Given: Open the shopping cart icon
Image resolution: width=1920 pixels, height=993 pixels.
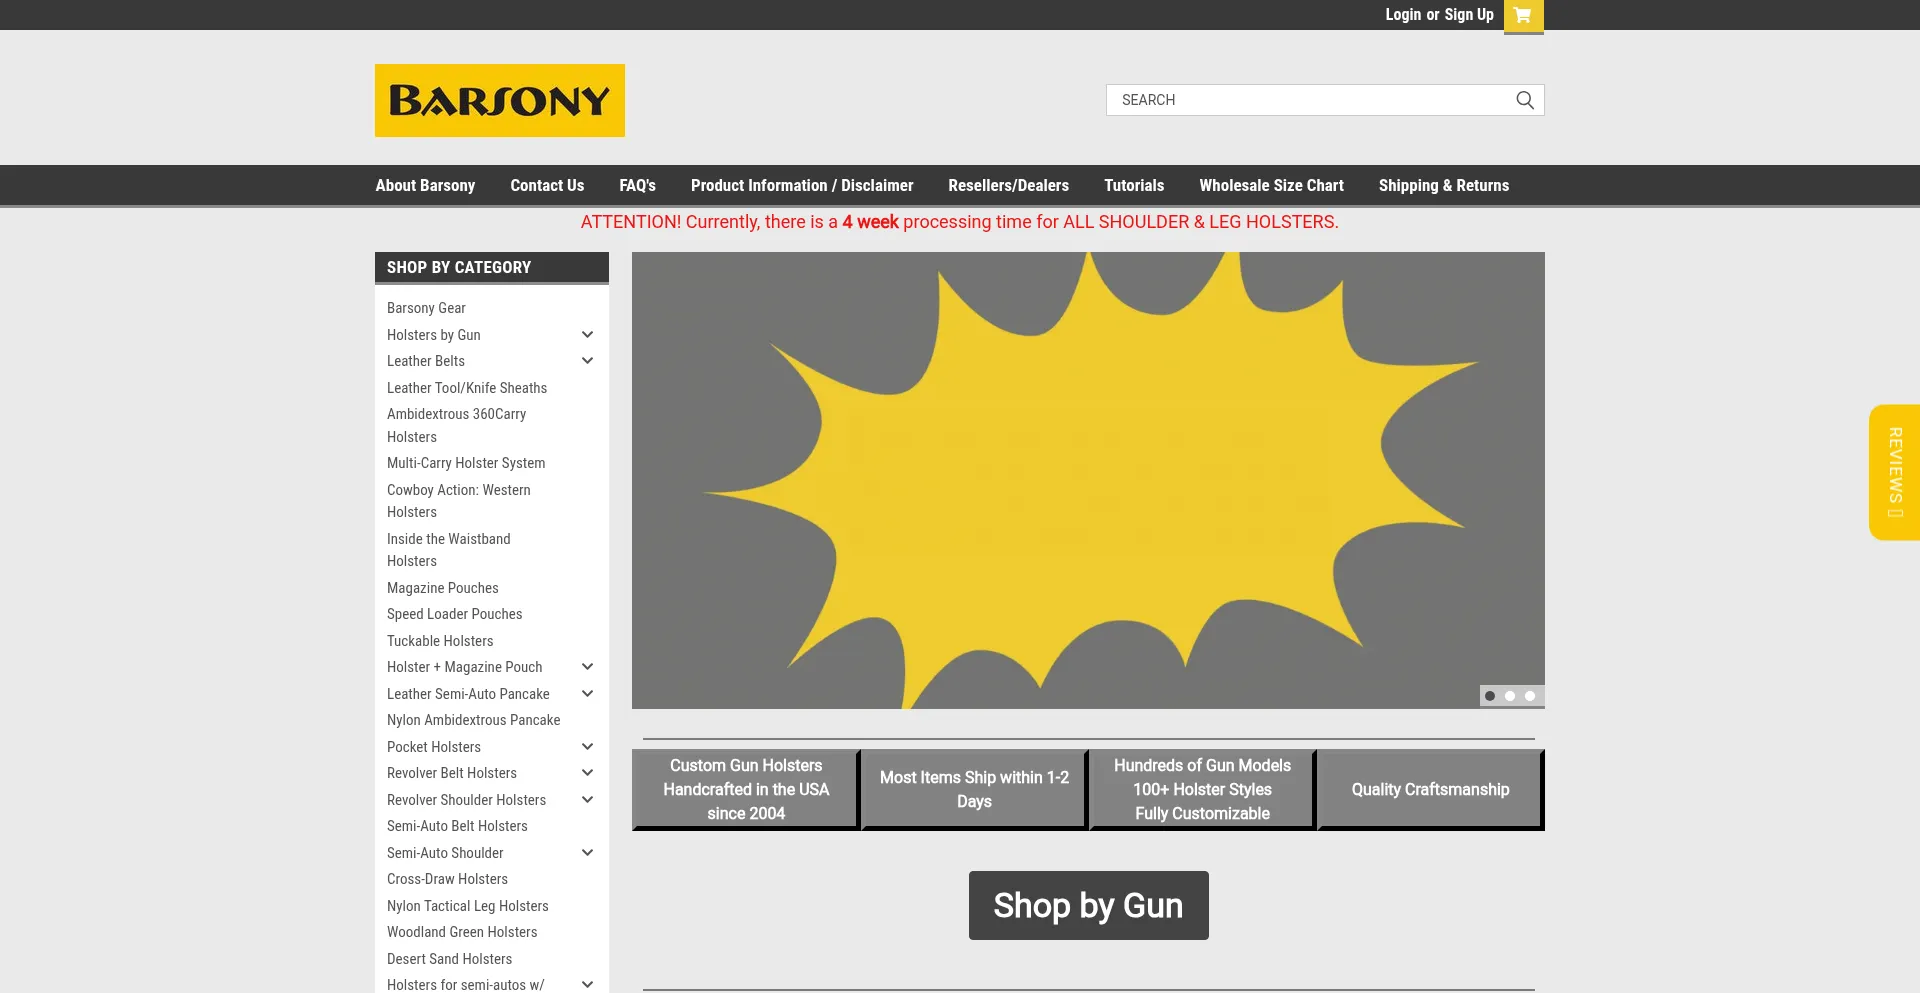Looking at the screenshot, I should click(x=1523, y=15).
